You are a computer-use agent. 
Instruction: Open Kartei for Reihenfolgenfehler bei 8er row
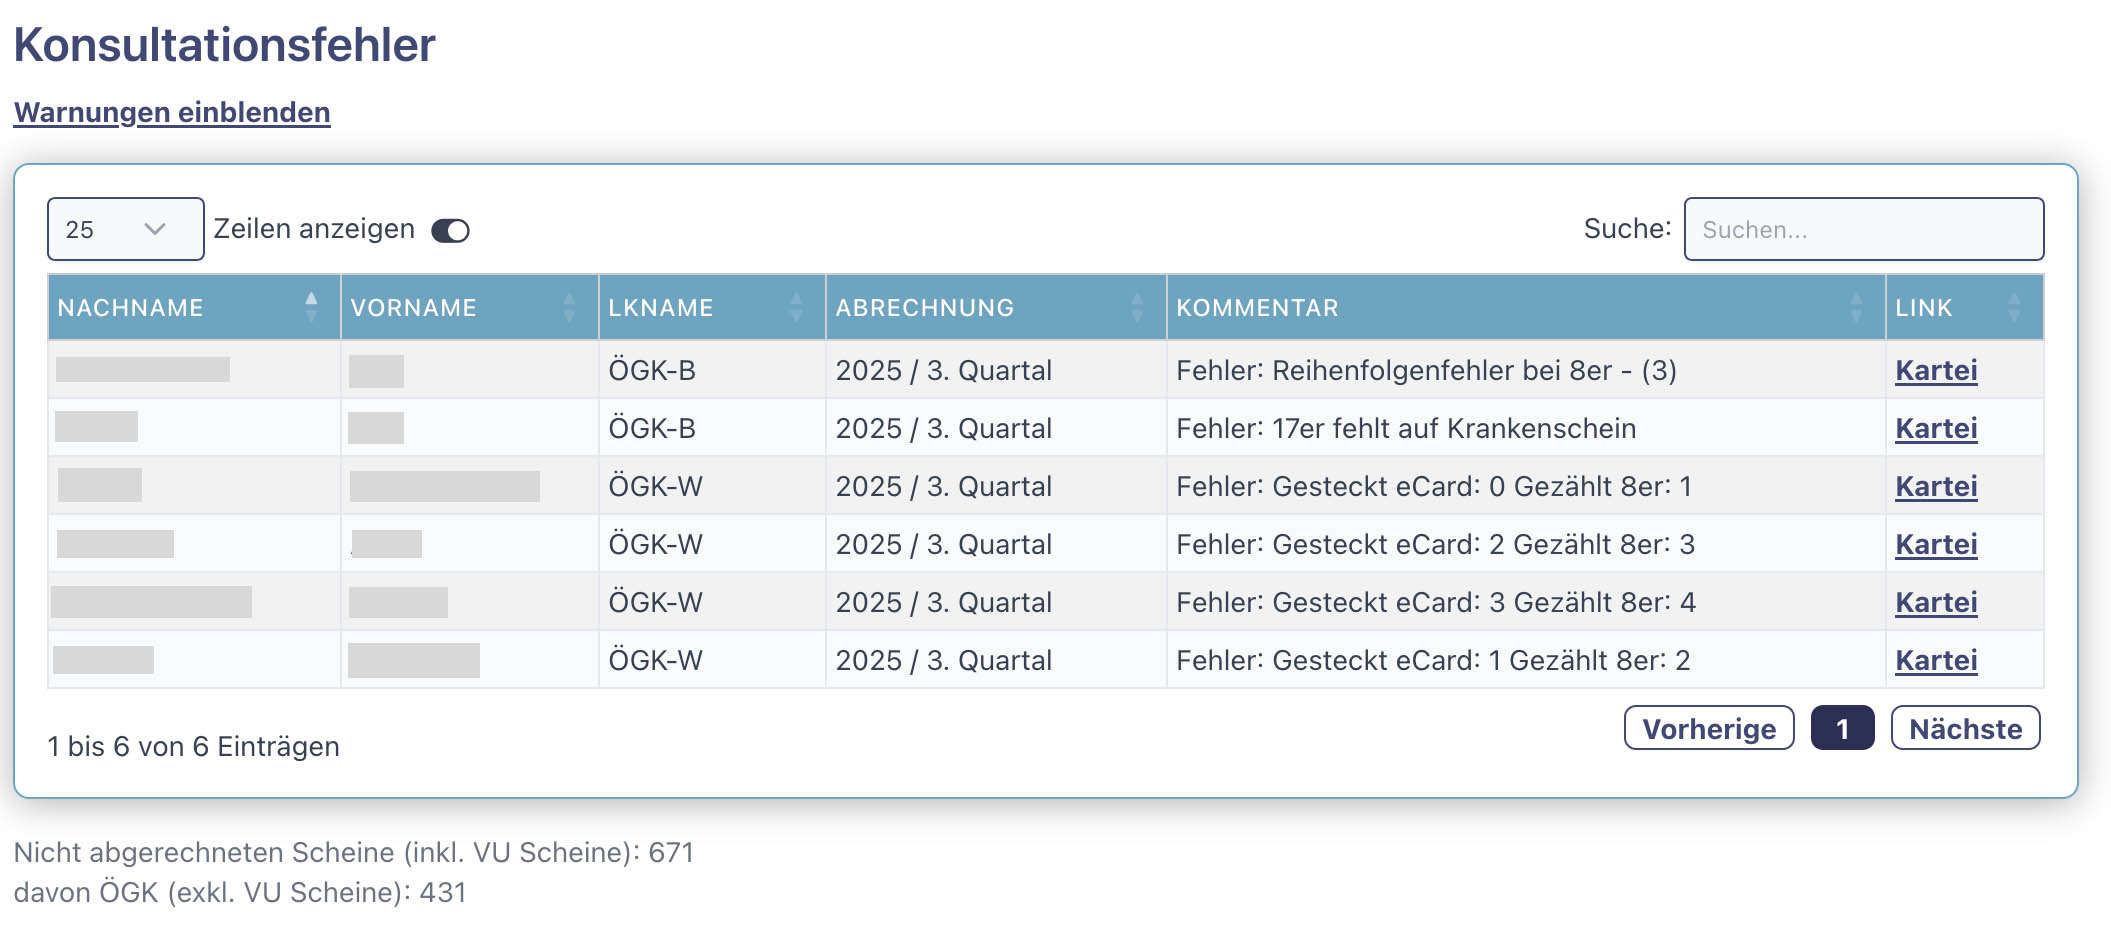tap(1936, 371)
